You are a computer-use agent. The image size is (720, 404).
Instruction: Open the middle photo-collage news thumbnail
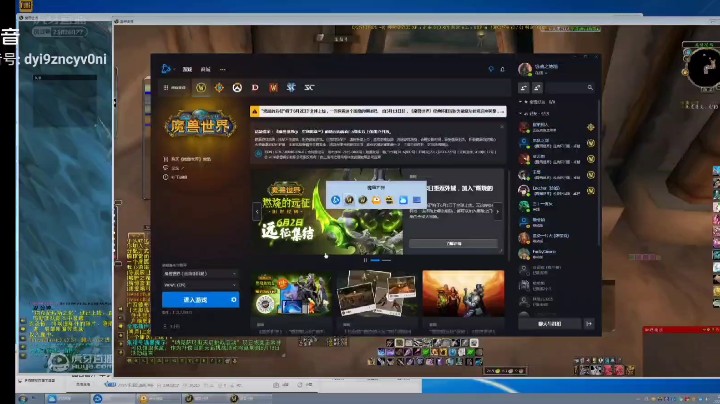[x=377, y=294]
